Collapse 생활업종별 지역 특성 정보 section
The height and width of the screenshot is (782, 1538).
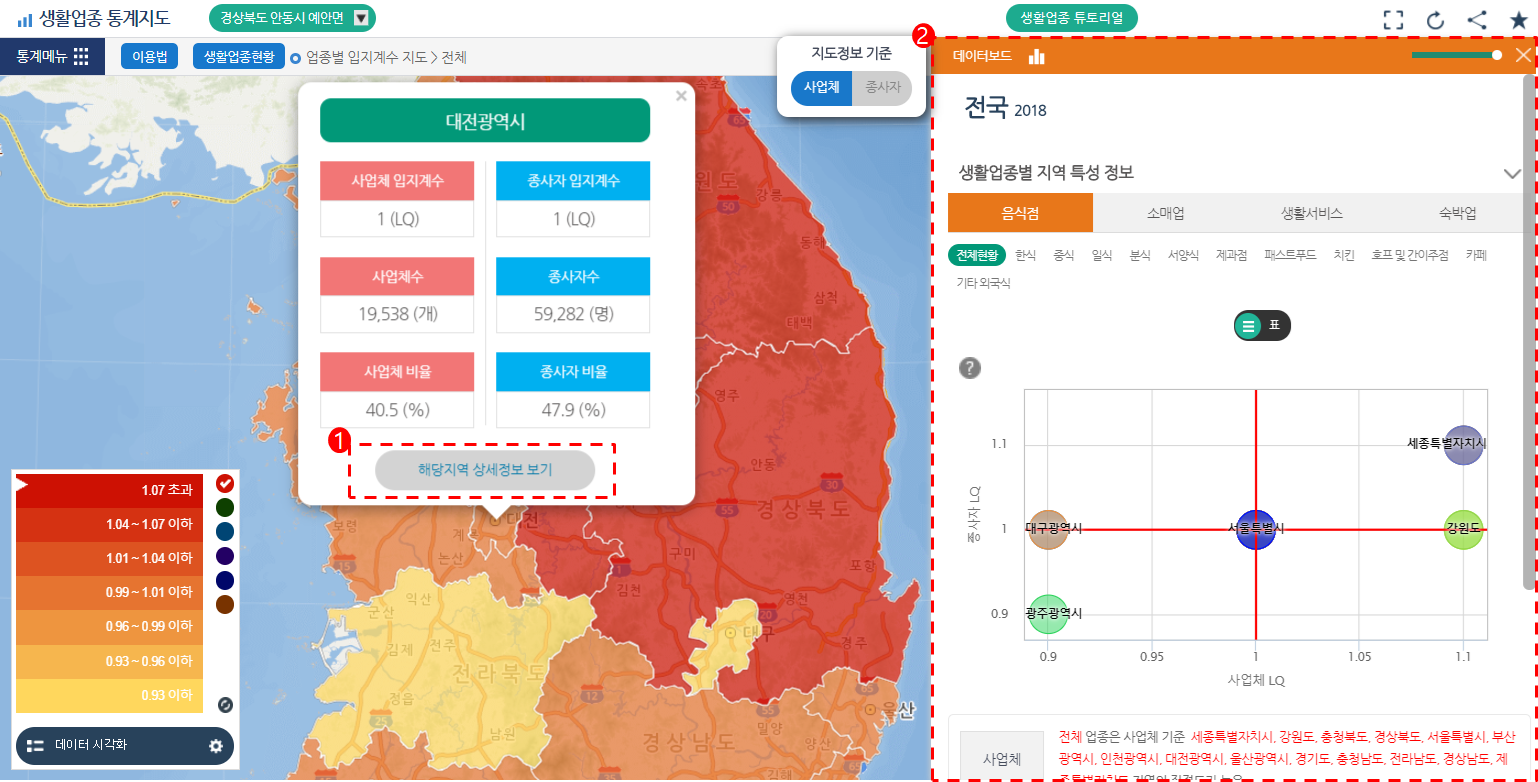(1512, 173)
